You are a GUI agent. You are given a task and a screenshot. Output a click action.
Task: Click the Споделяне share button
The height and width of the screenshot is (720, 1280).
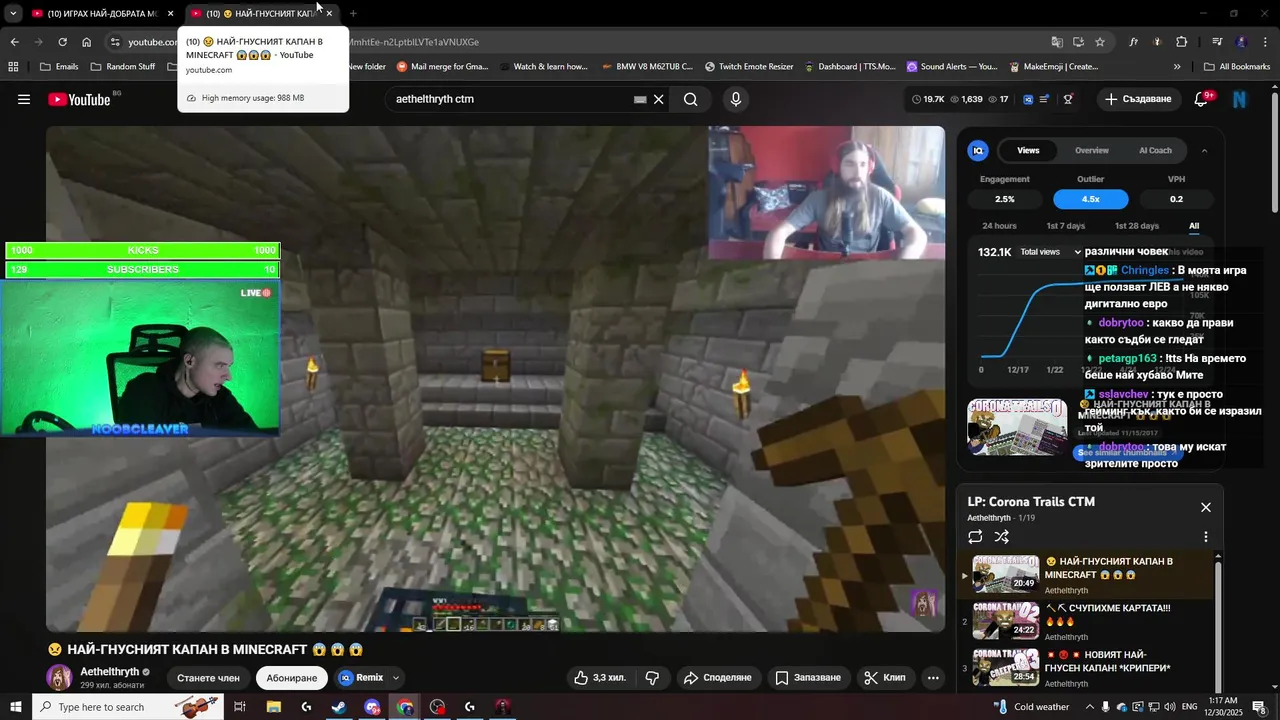click(x=717, y=678)
